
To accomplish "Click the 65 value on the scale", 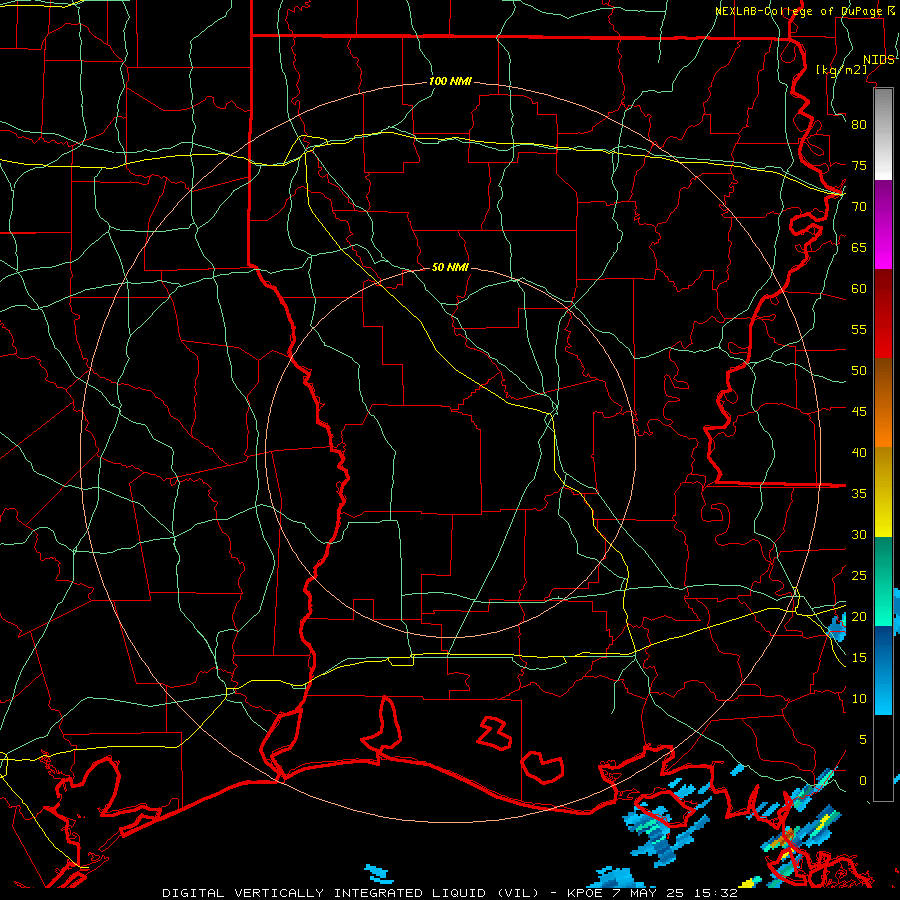I will coord(859,247).
